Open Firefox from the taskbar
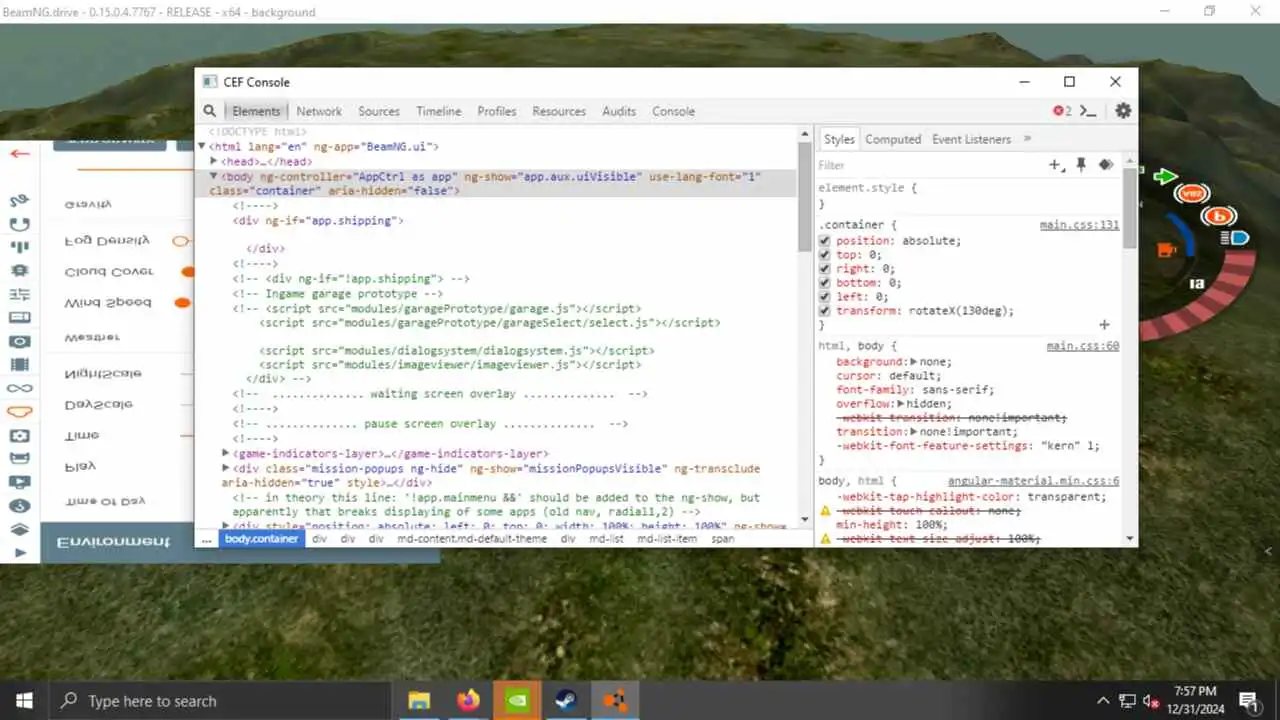The image size is (1280, 720). coord(467,700)
